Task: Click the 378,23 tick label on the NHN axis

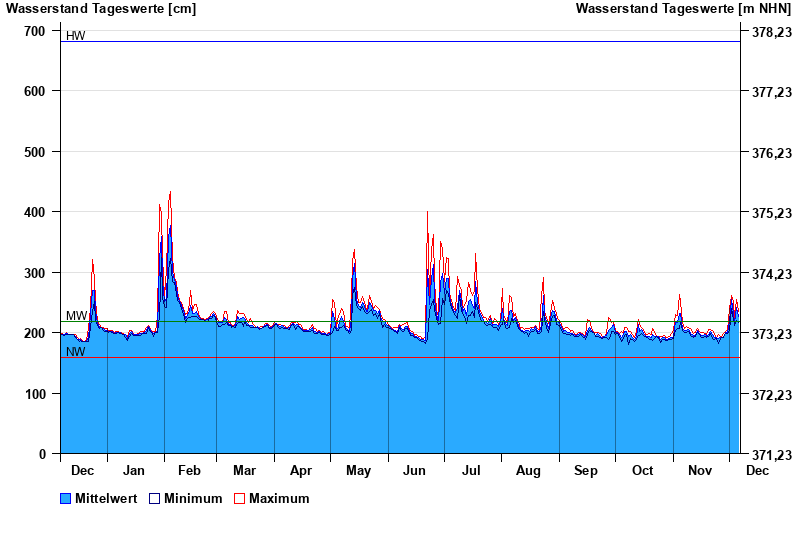Action: pos(771,32)
